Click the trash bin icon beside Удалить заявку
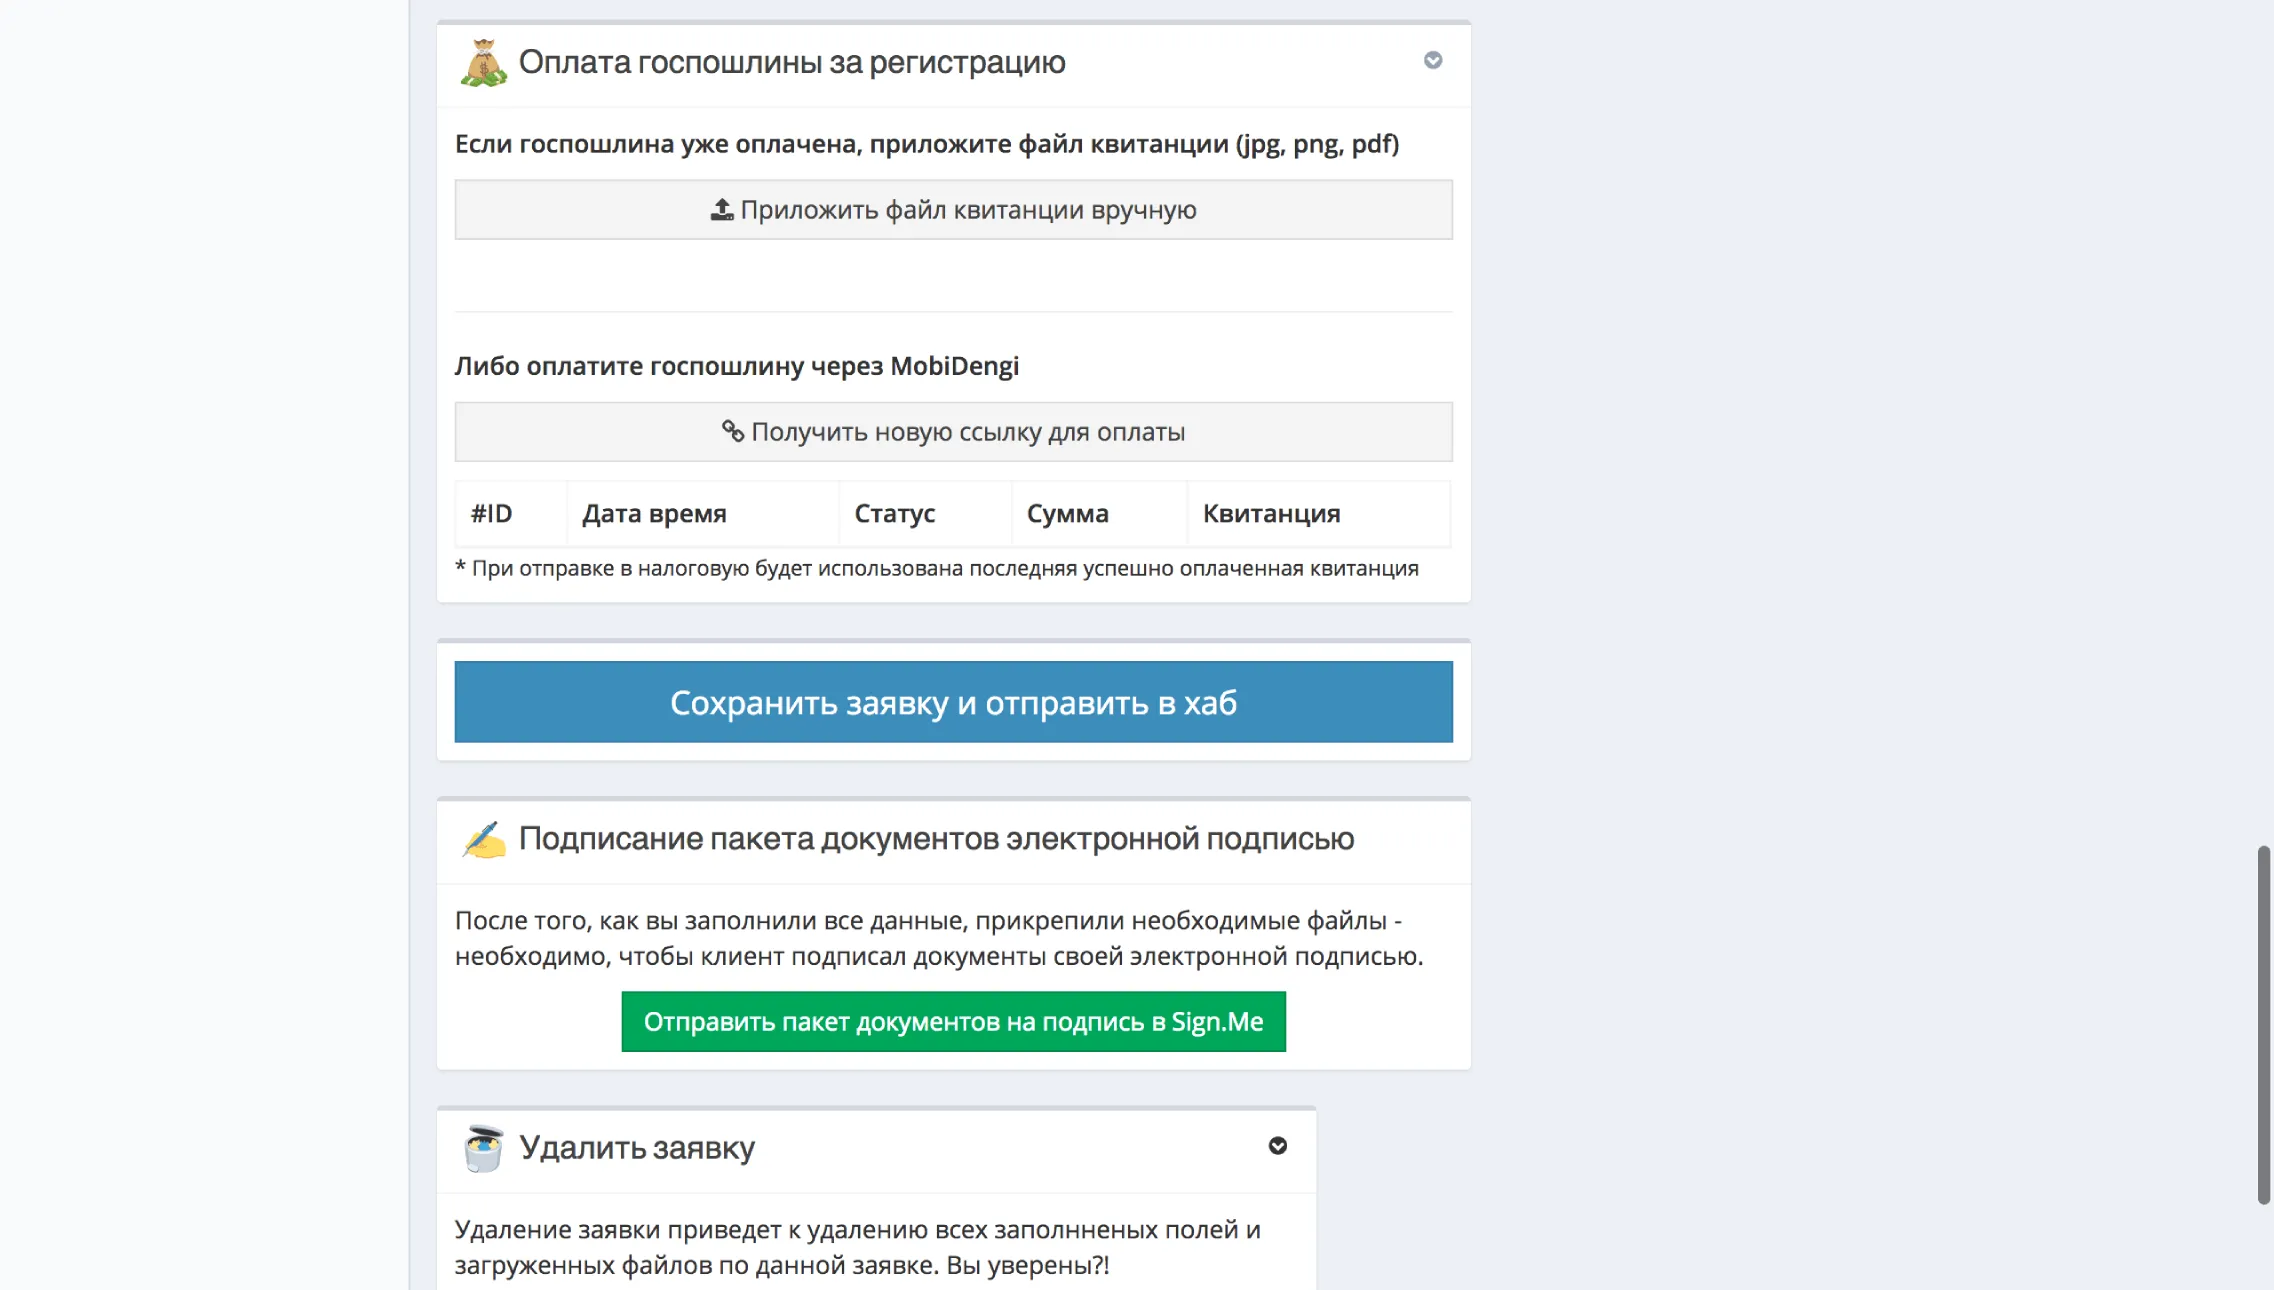This screenshot has width=2274, height=1290. point(484,1148)
